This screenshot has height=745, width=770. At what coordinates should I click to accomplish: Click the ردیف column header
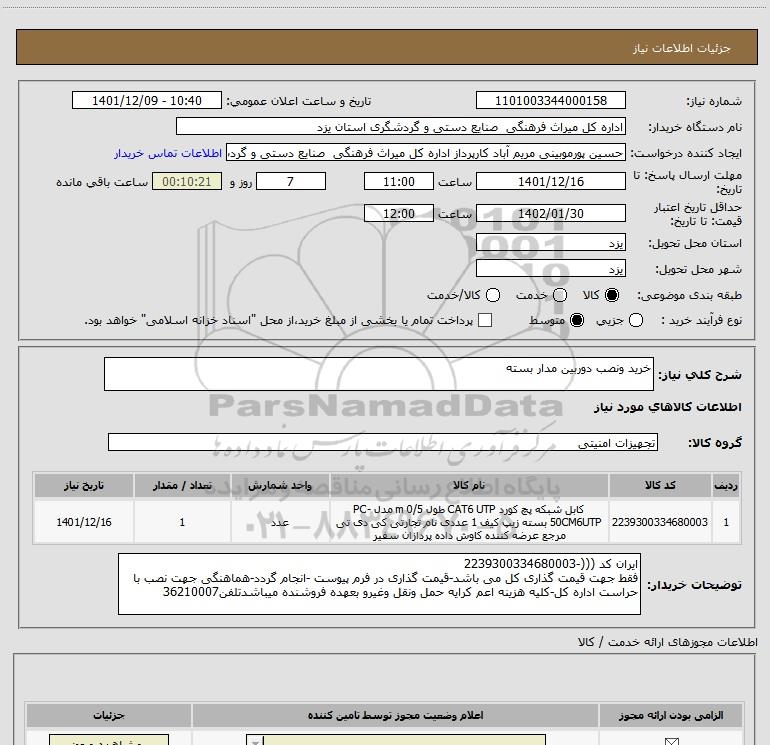click(x=726, y=486)
